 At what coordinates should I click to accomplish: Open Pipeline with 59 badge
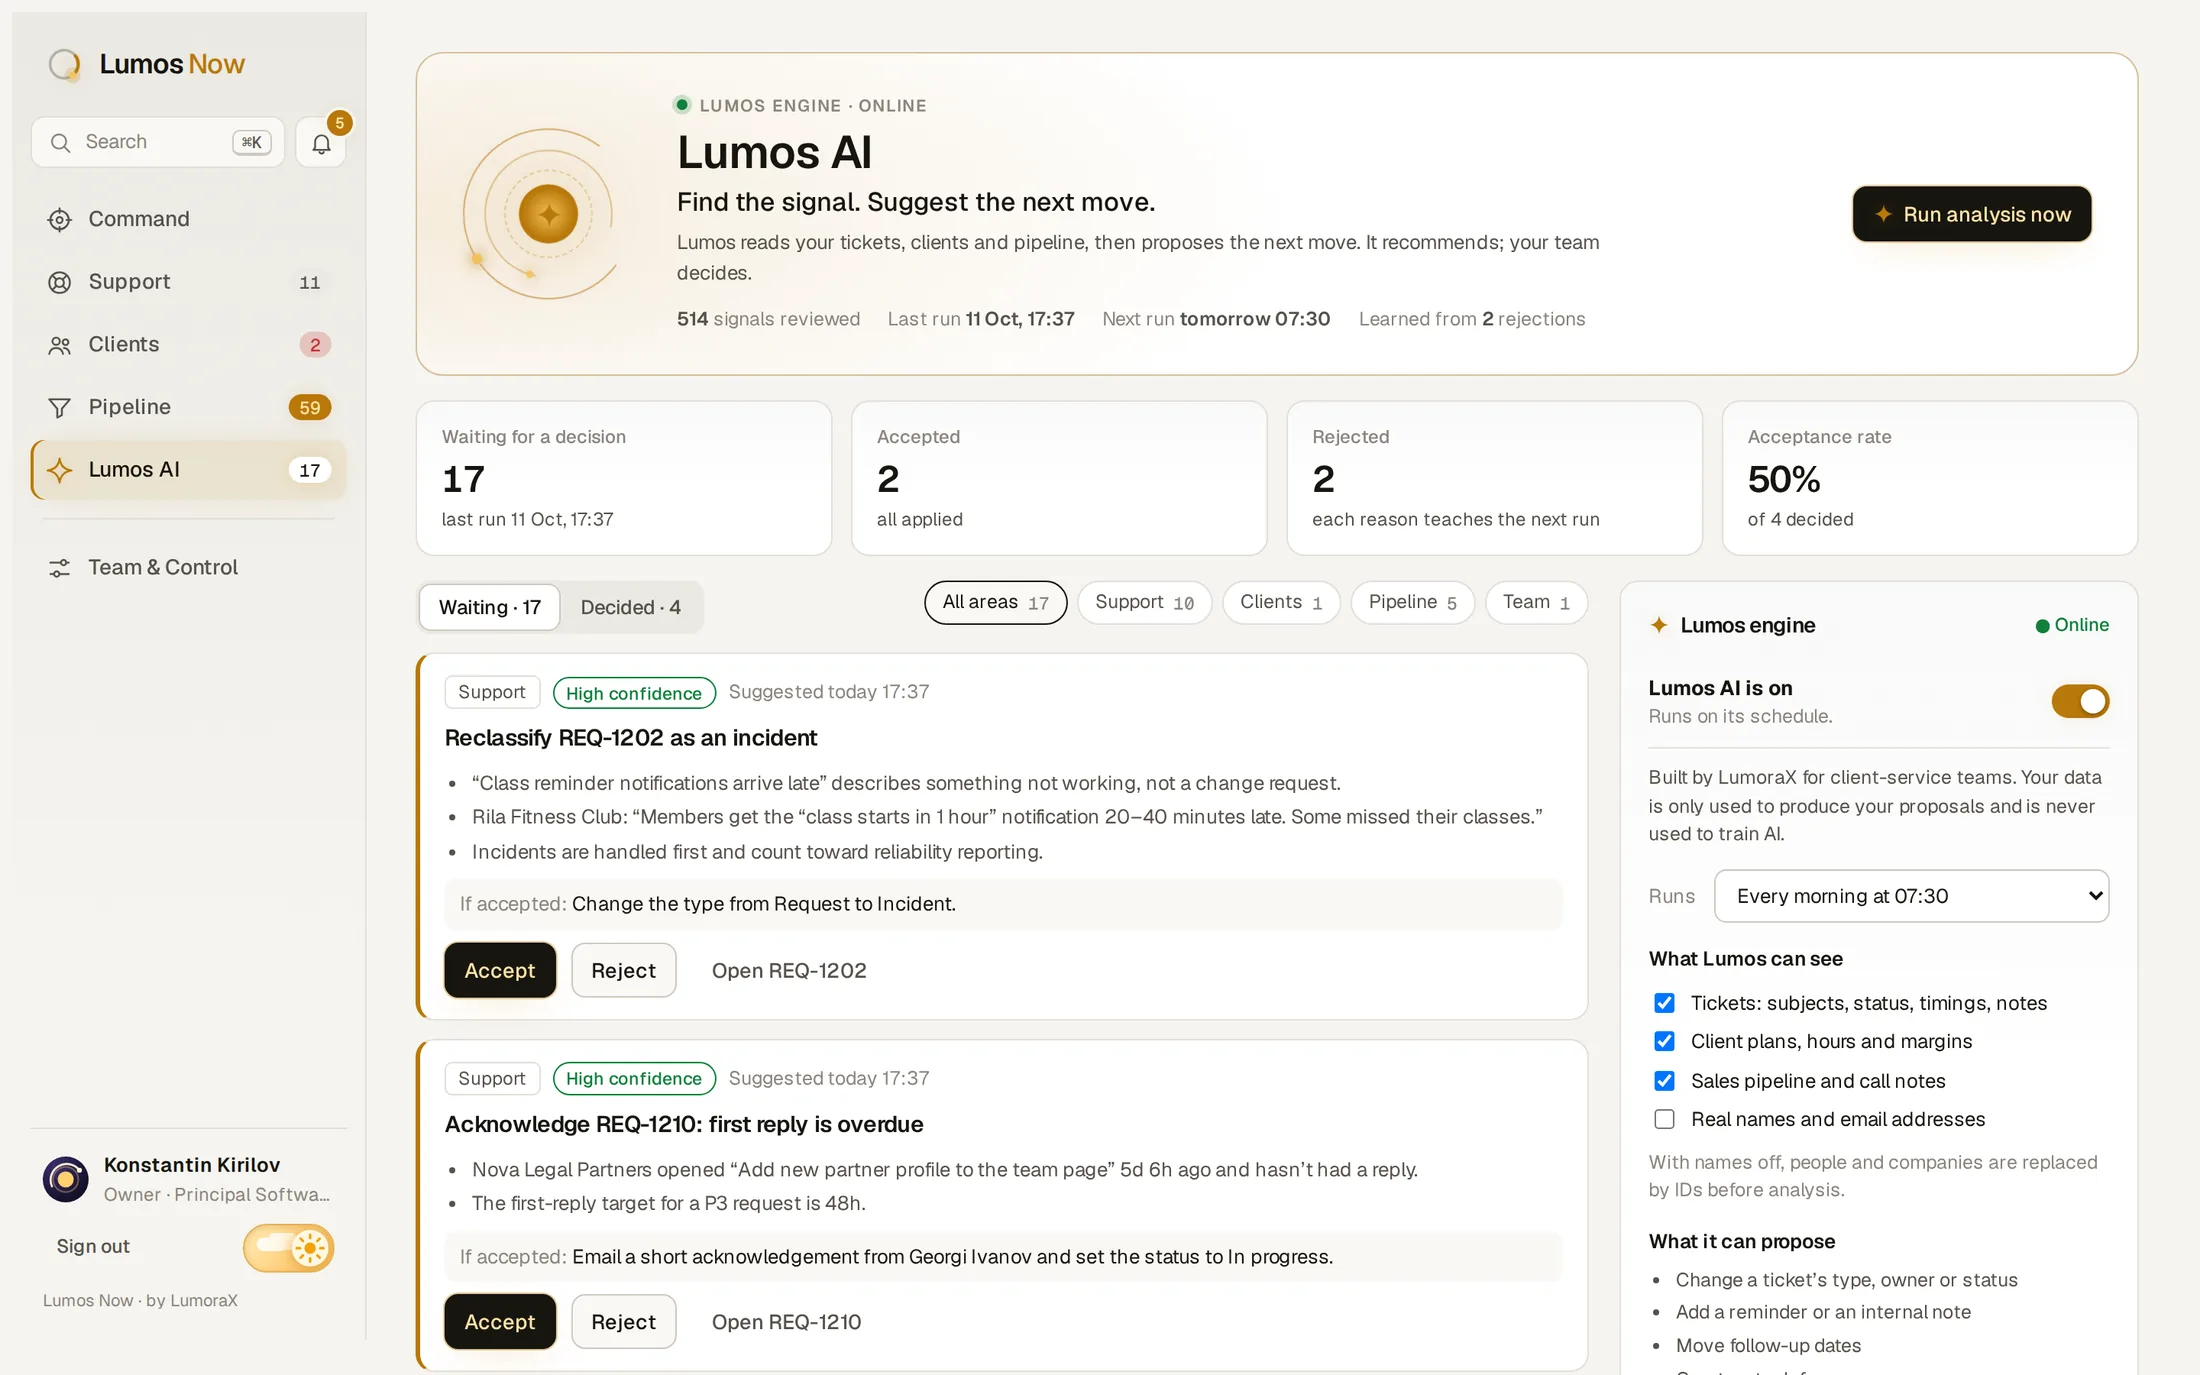188,408
